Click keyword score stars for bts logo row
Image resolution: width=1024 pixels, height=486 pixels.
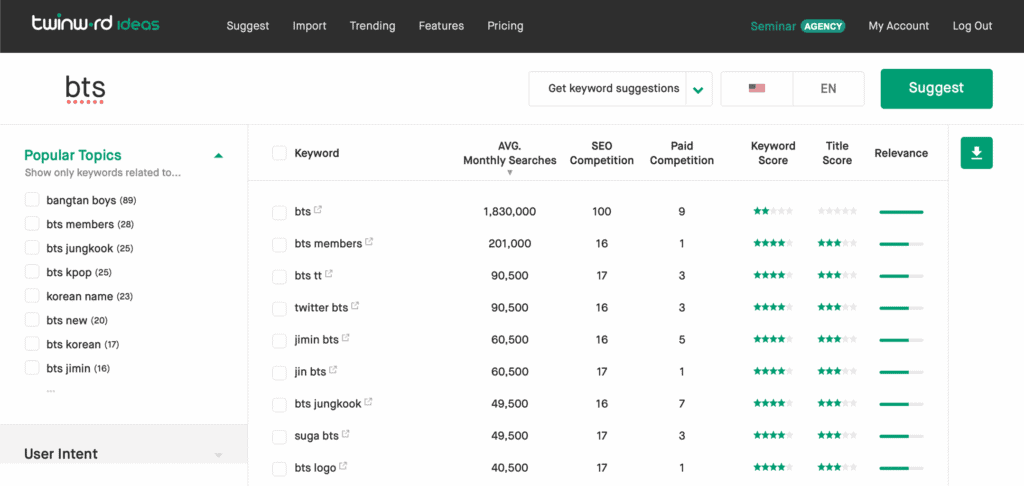(773, 468)
